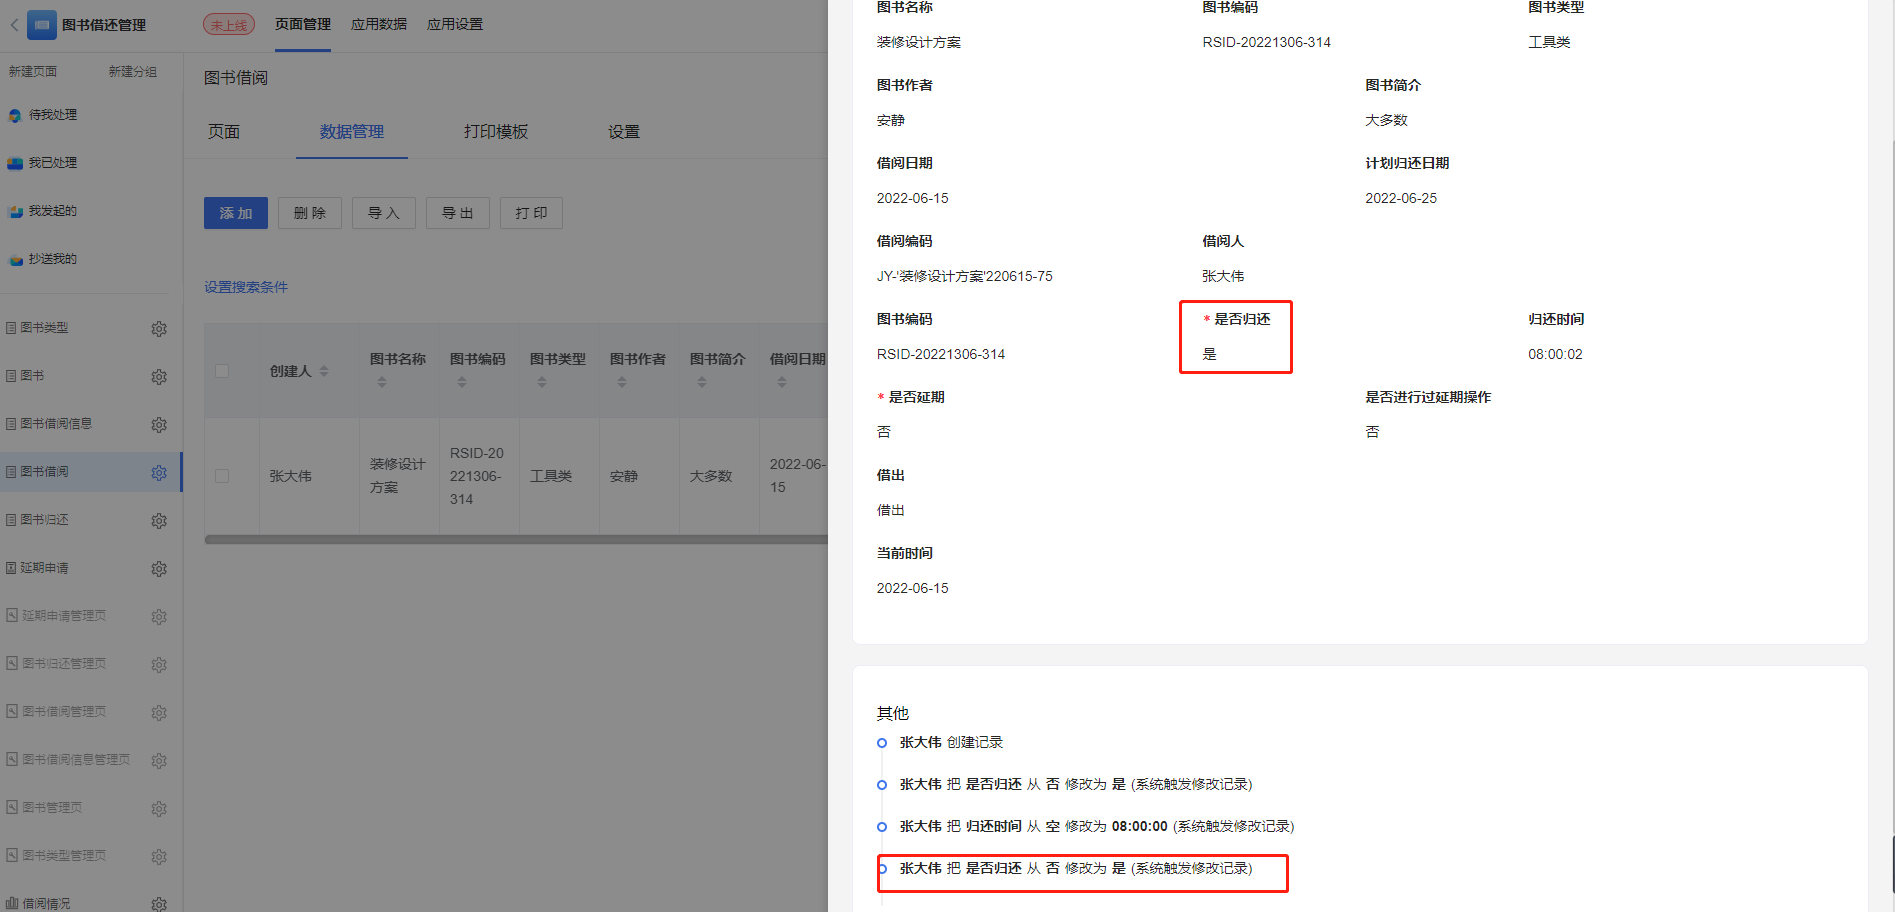Viewport: 1895px width, 912px height.
Task: Open the 设置搜索条件 link
Action: pyautogui.click(x=246, y=287)
